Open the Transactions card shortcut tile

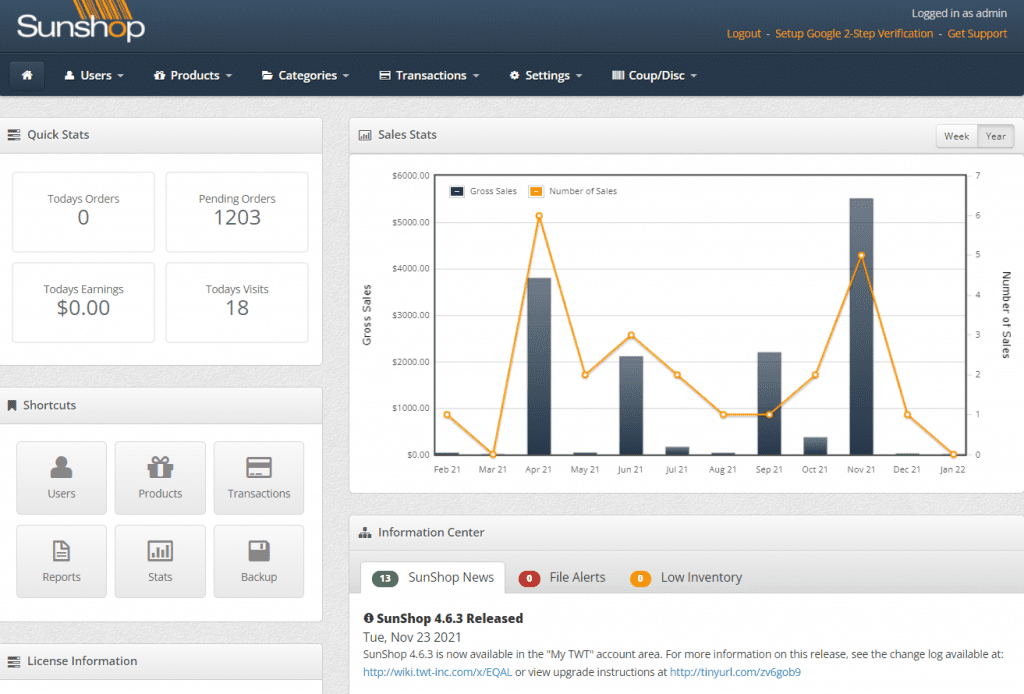point(259,477)
